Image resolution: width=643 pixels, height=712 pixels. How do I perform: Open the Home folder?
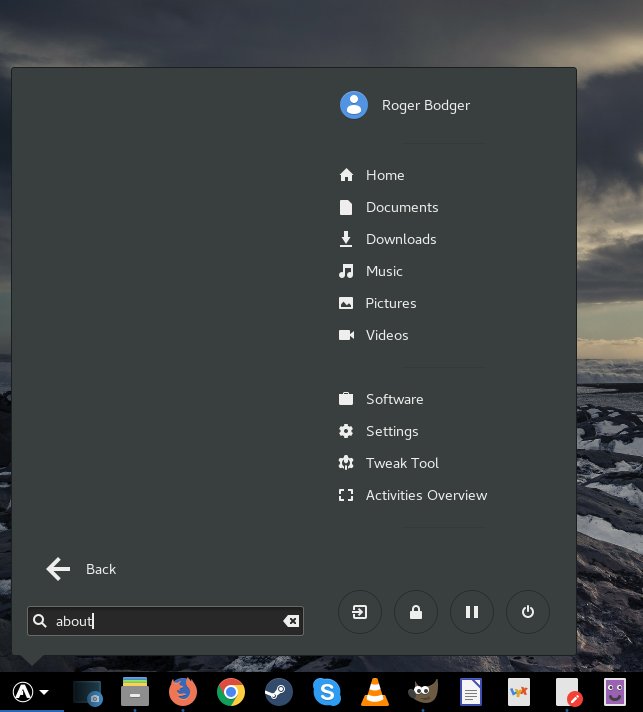coord(384,175)
